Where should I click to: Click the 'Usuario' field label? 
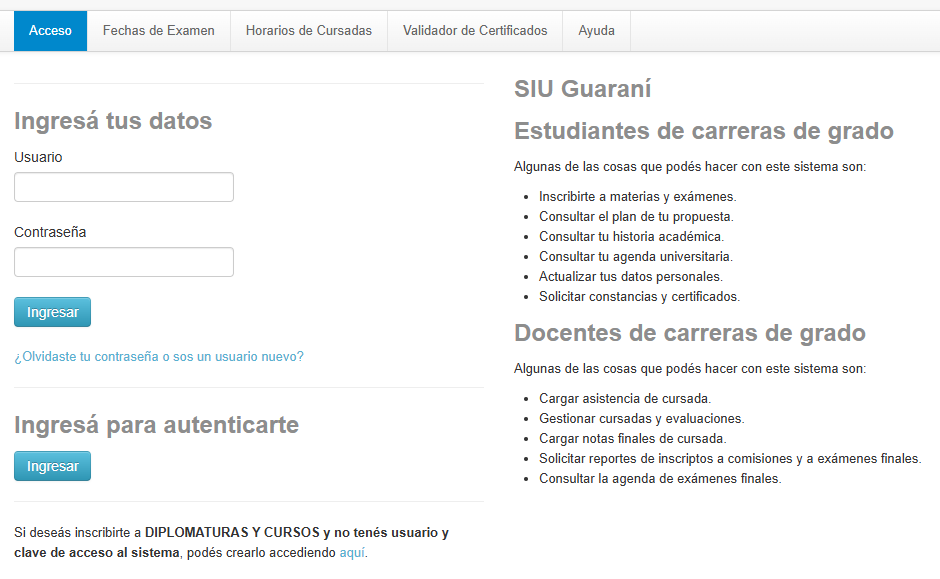point(38,157)
